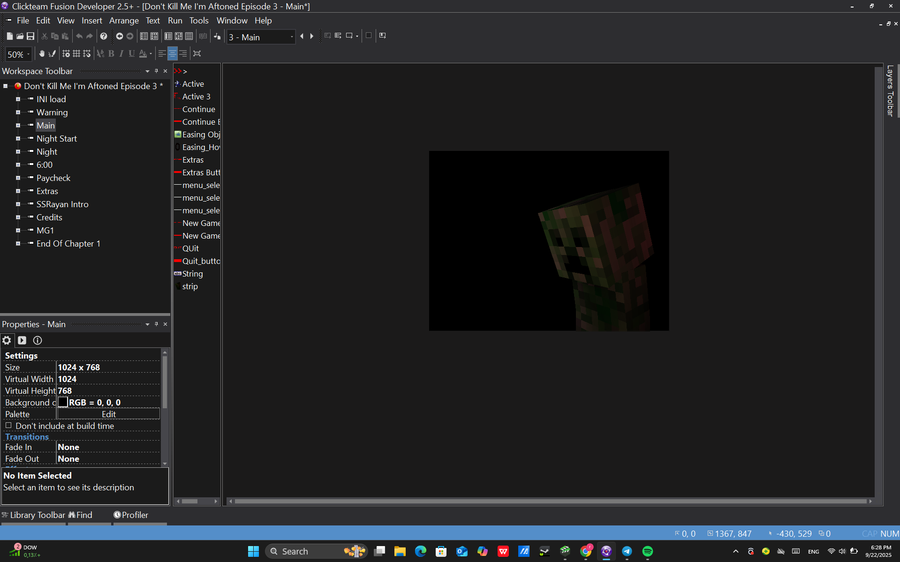Image resolution: width=900 pixels, height=562 pixels.
Task: Expand the Paycheck frame node
Action: click(x=18, y=178)
